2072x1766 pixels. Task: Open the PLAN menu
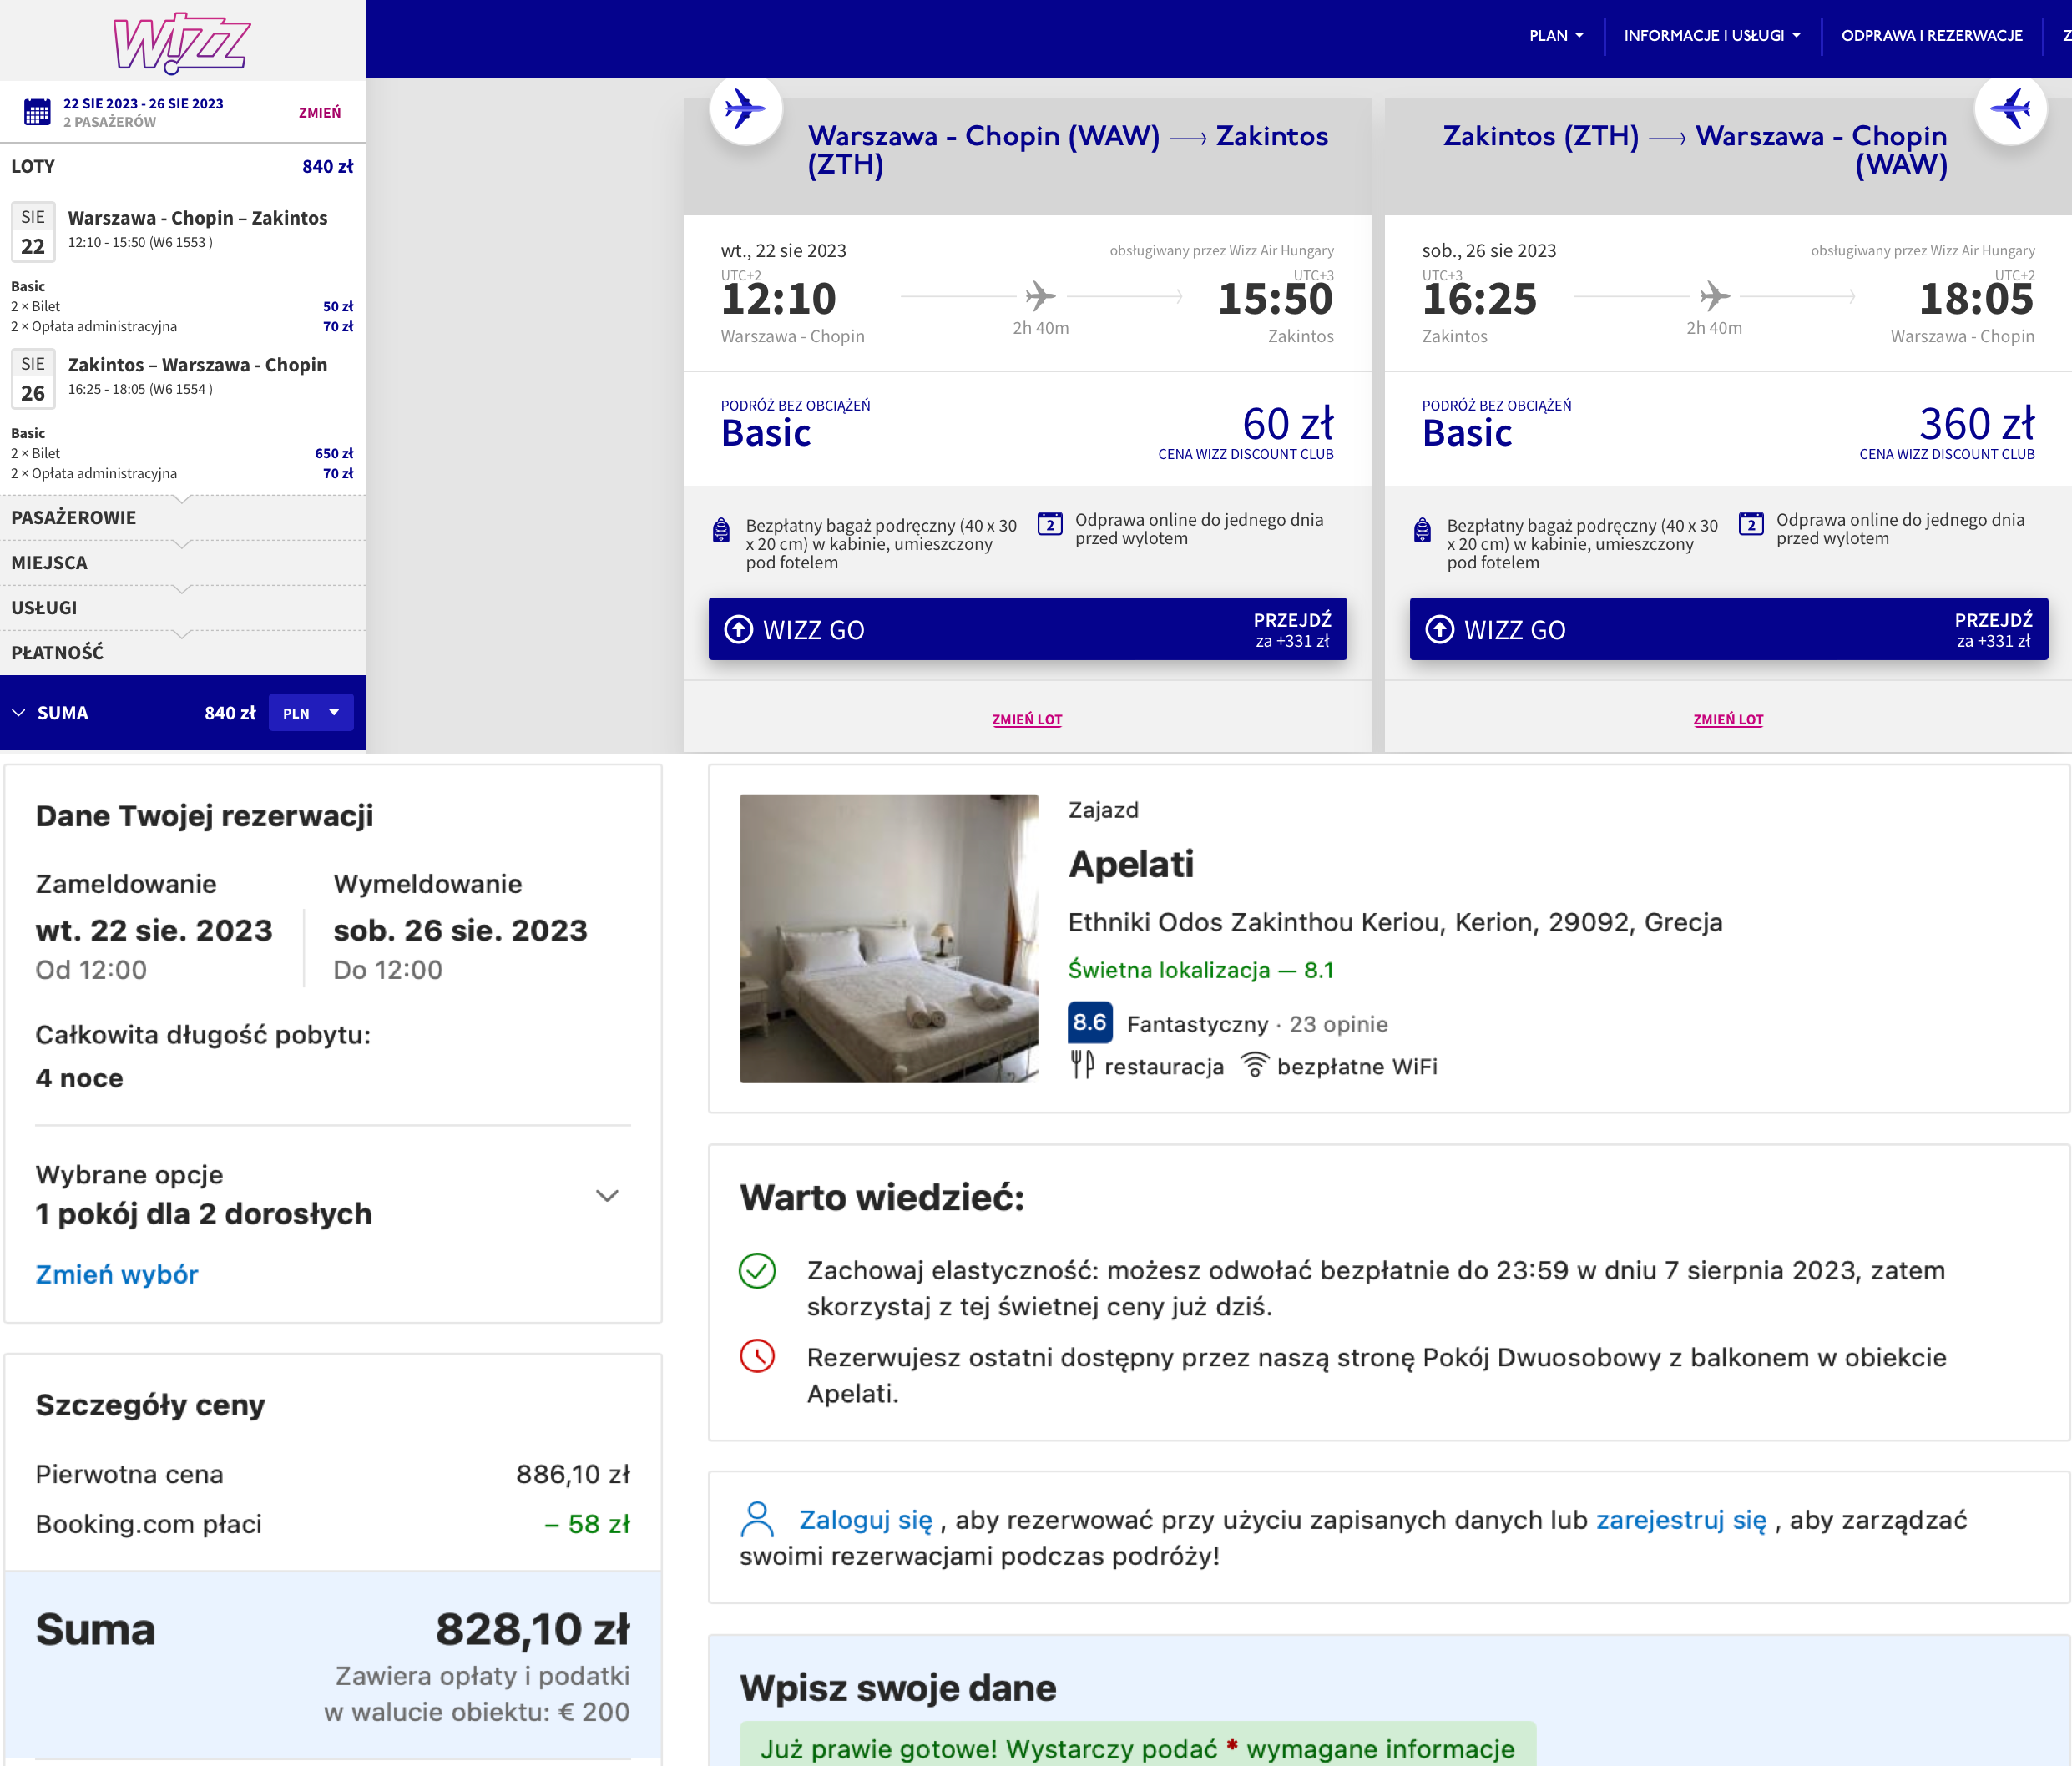tap(1556, 36)
